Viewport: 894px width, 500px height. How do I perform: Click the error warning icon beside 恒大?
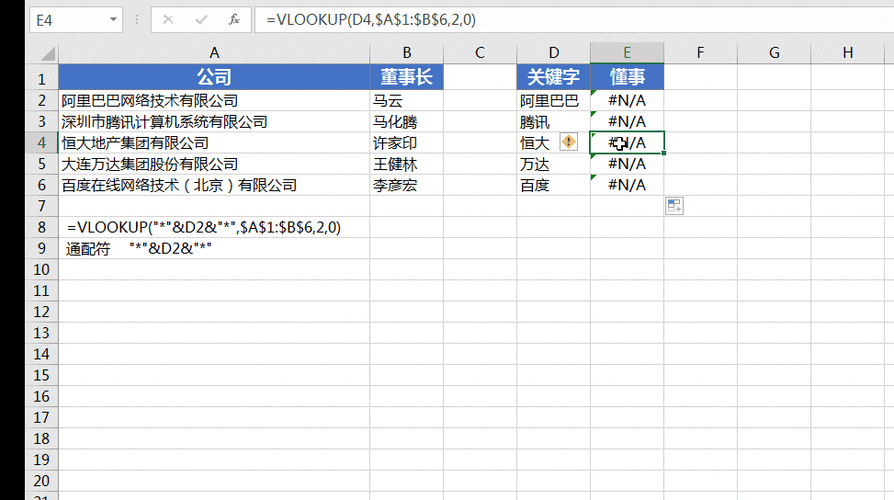pos(568,141)
